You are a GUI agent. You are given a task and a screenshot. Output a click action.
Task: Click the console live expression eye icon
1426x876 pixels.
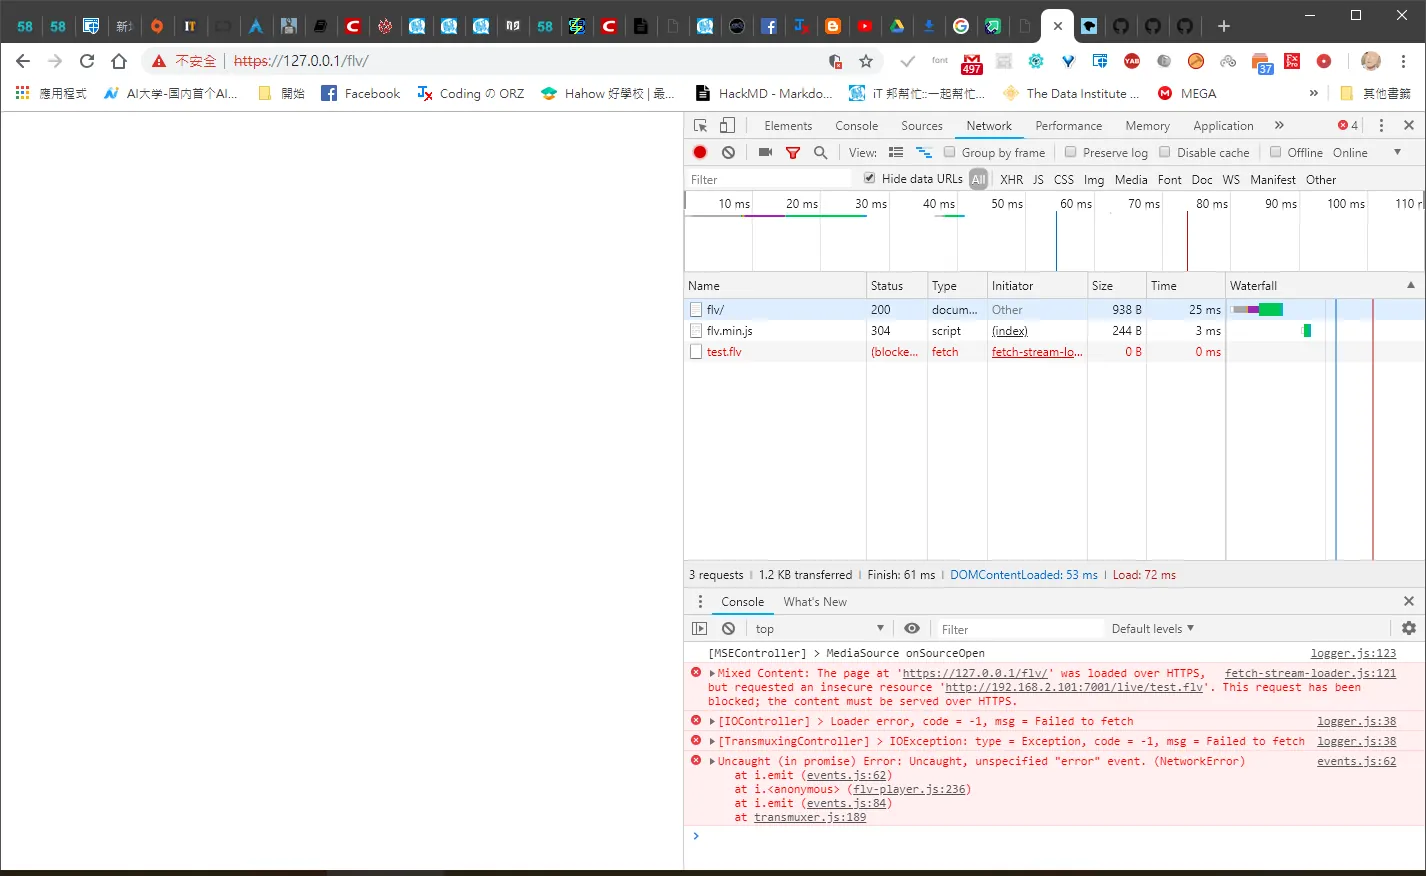[912, 628]
